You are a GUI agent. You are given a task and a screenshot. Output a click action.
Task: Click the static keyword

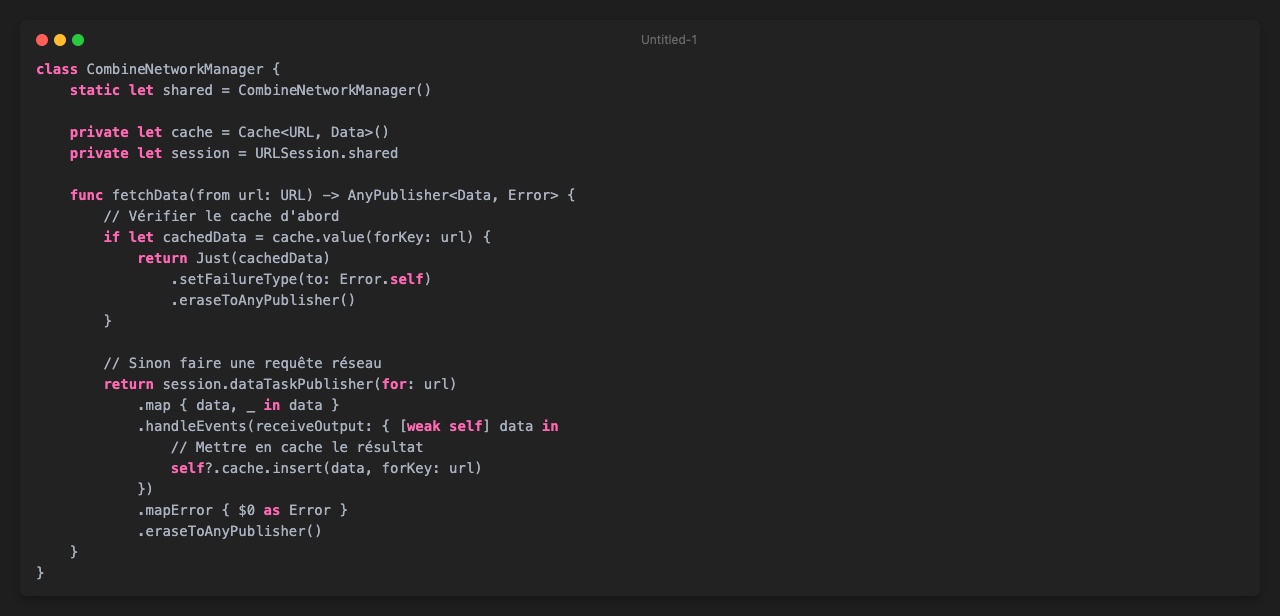pyautogui.click(x=95, y=90)
